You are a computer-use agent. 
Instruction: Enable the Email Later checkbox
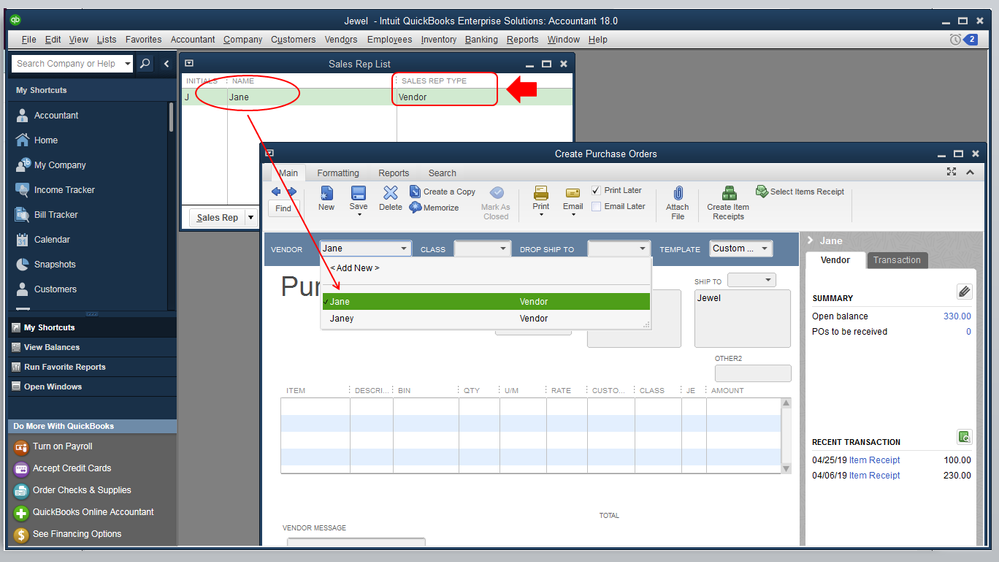coord(596,206)
